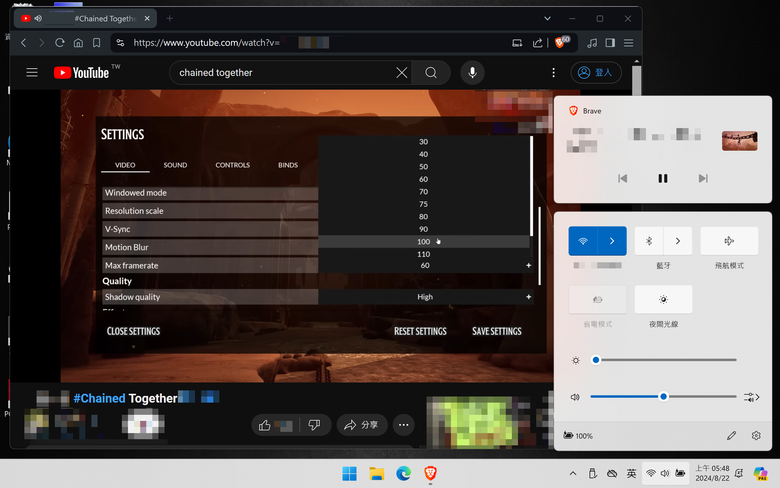Open Brave home page icon
The height and width of the screenshot is (488, 780).
78,43
